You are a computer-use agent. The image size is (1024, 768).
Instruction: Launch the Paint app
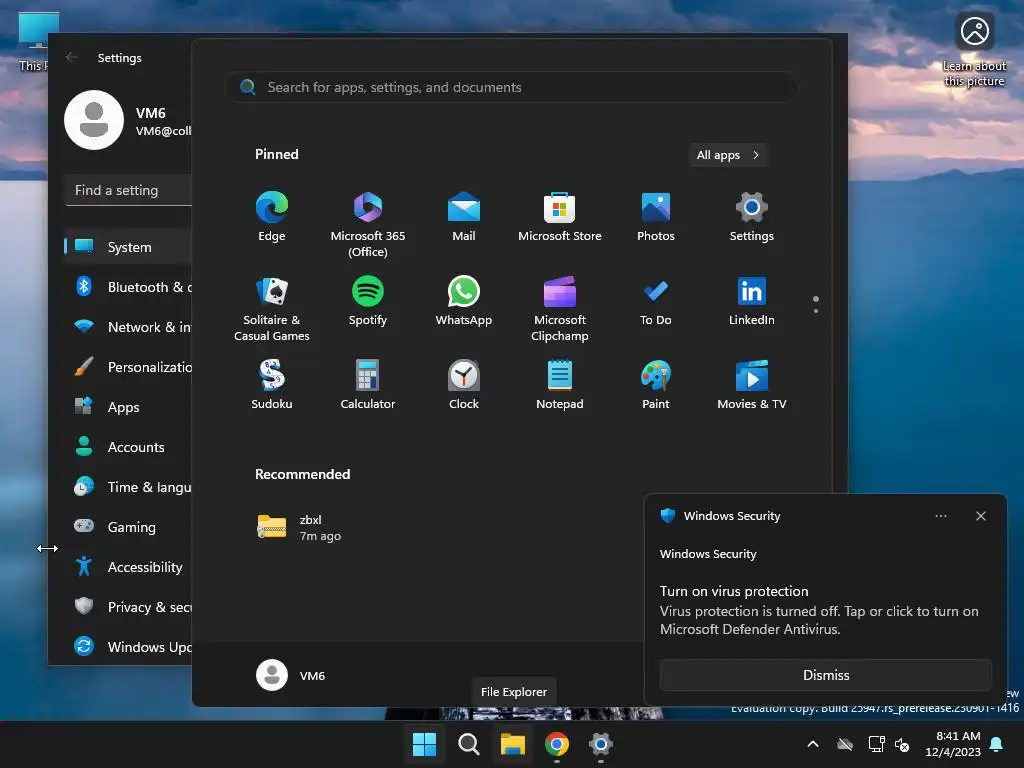pyautogui.click(x=656, y=385)
